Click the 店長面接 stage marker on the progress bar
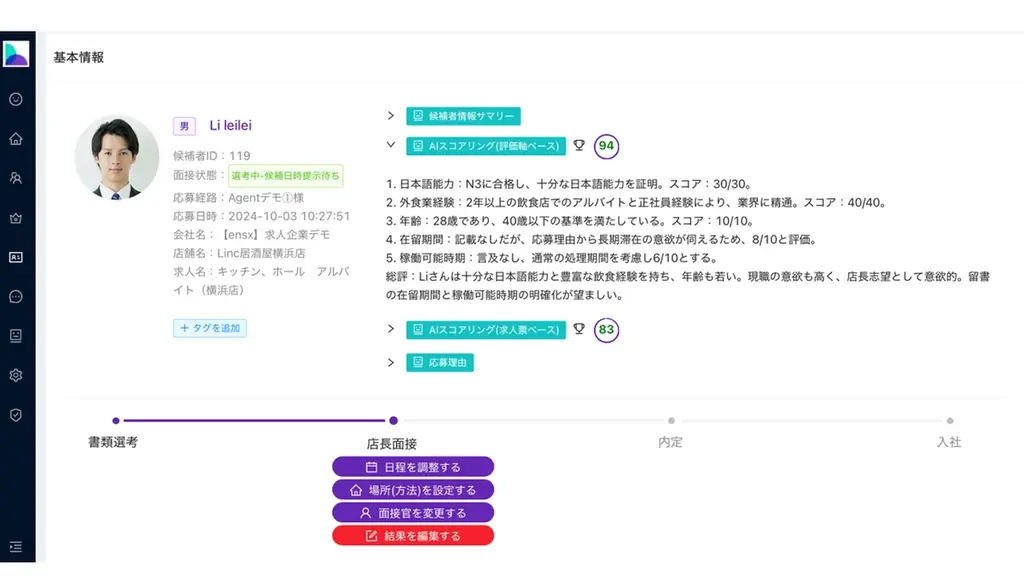 tap(392, 422)
